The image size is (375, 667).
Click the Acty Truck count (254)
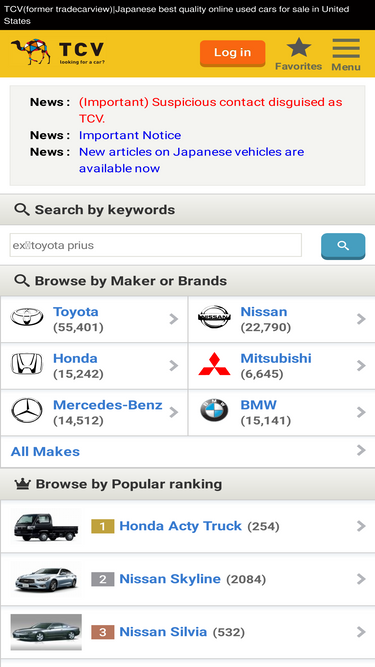pos(263,527)
